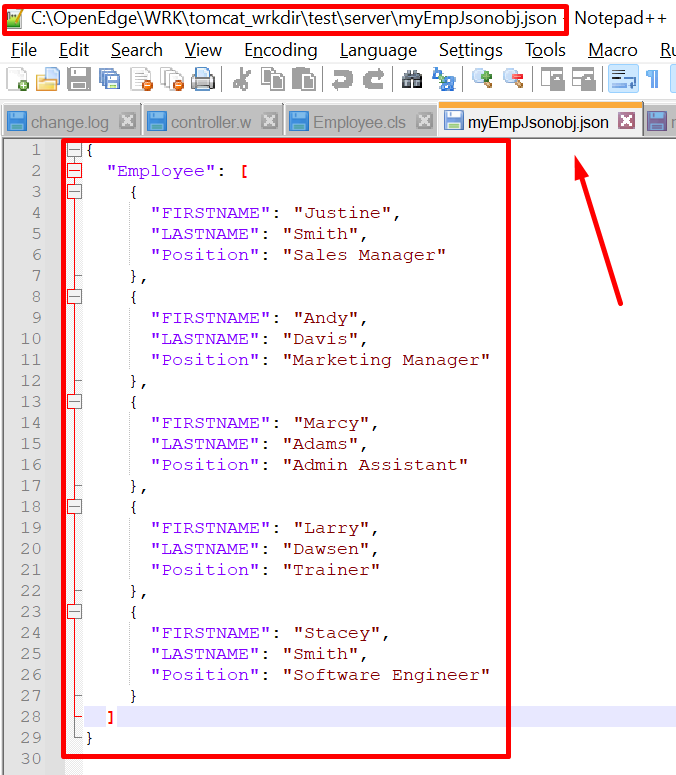Click the Undo arrow icon
The image size is (676, 775).
(x=343, y=79)
